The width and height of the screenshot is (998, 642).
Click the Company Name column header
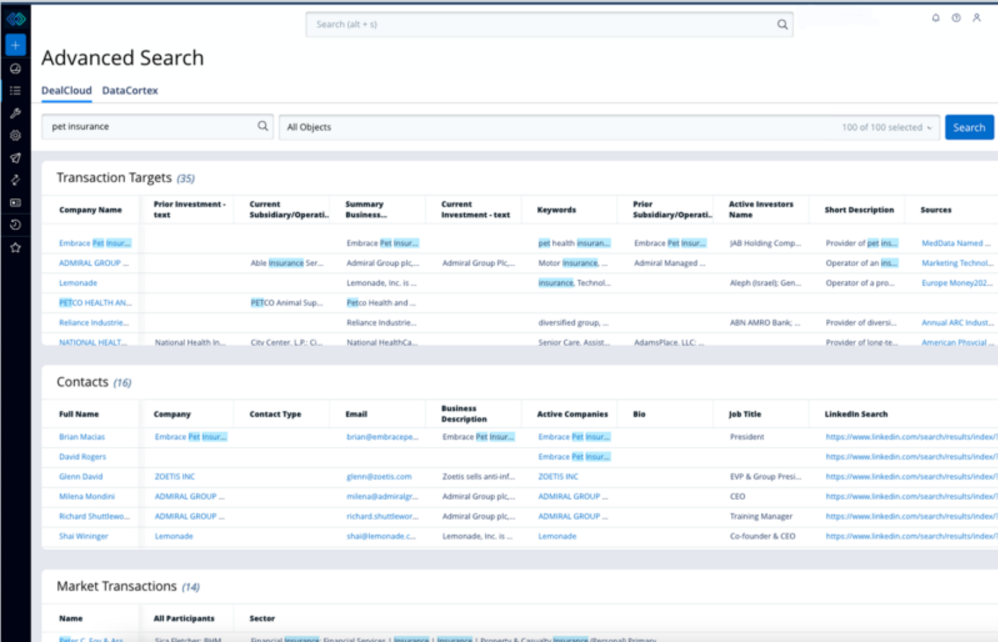[90, 209]
